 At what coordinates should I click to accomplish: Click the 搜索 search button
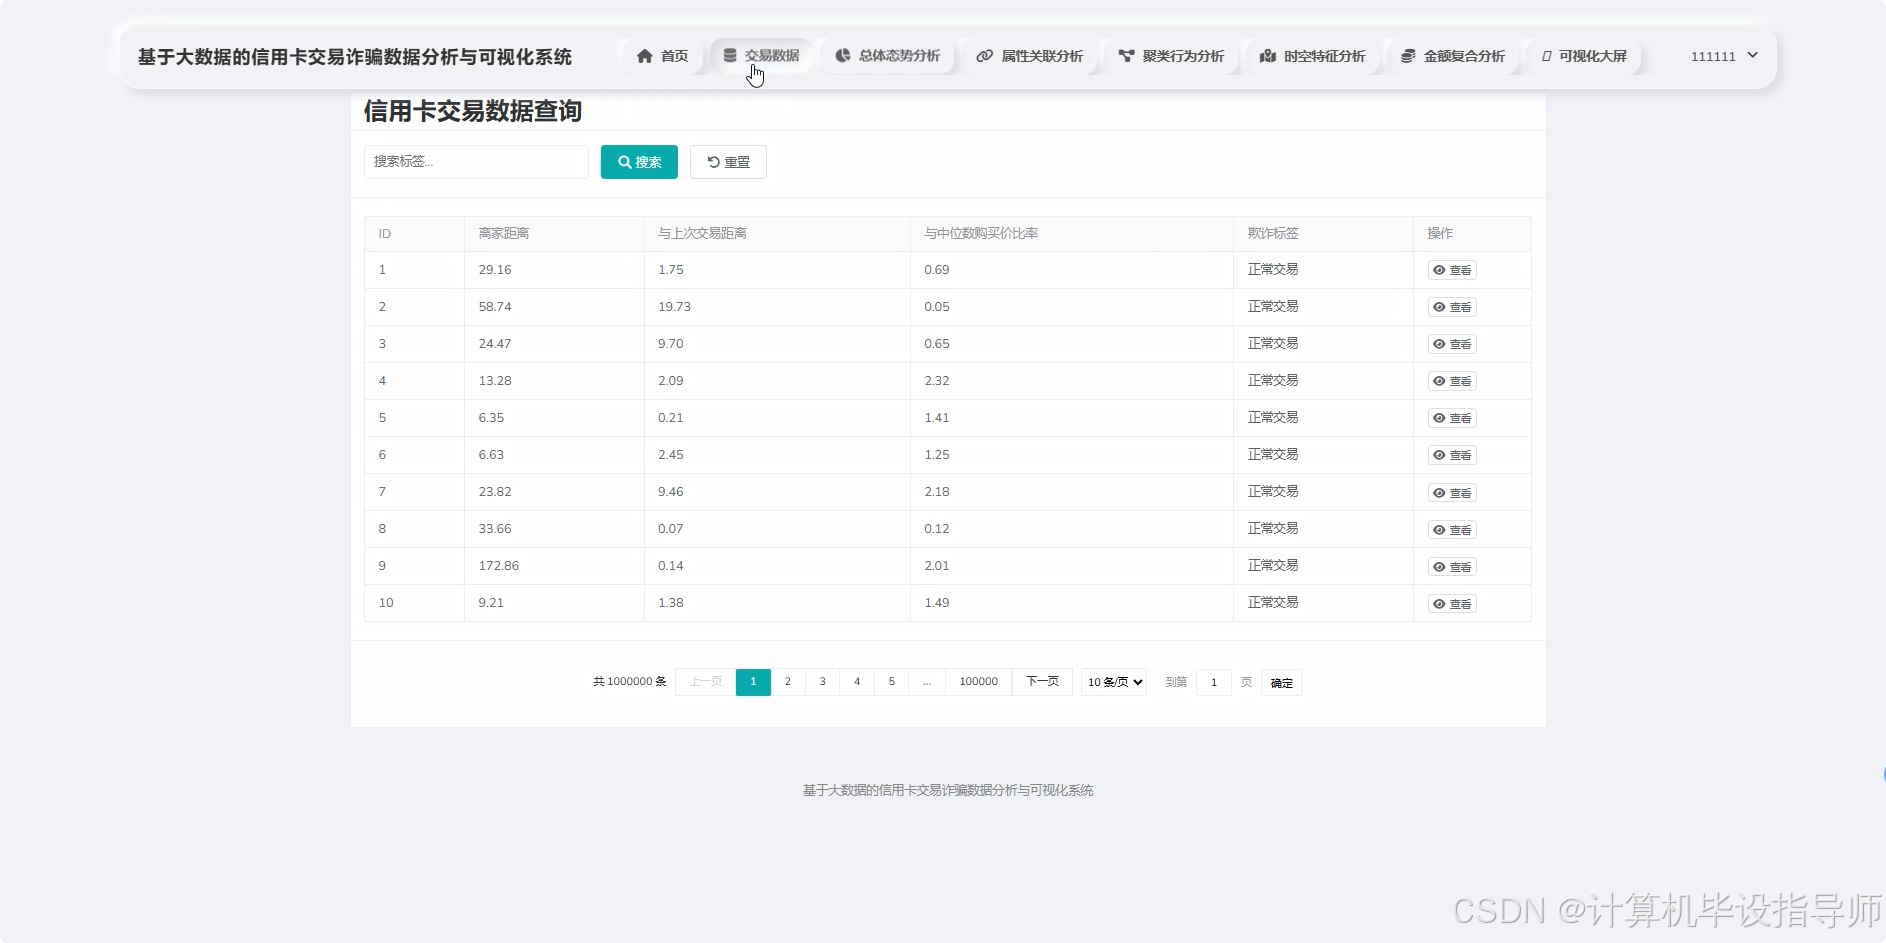(x=639, y=162)
